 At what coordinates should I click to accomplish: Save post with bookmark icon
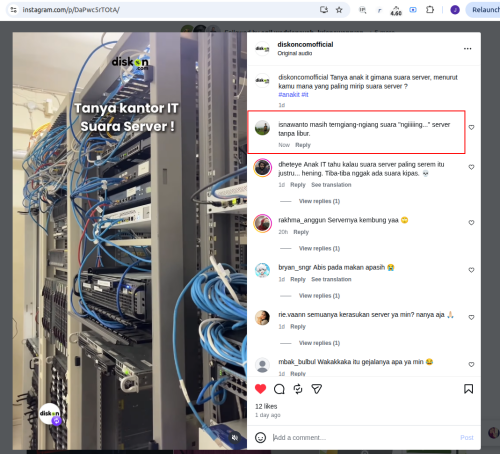pyautogui.click(x=468, y=389)
